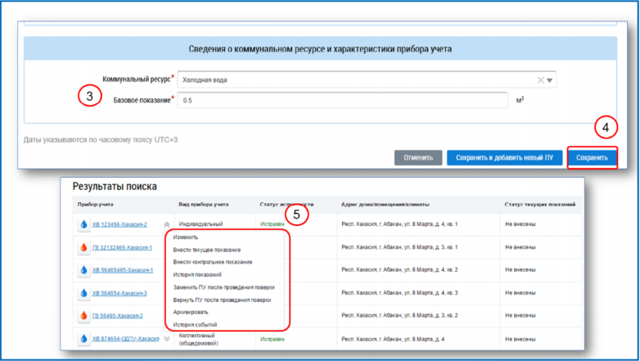Click the blue water drop icon for ХВ 123456-Хакасия-2
Screen dimensions: 640x361
pyautogui.click(x=84, y=224)
